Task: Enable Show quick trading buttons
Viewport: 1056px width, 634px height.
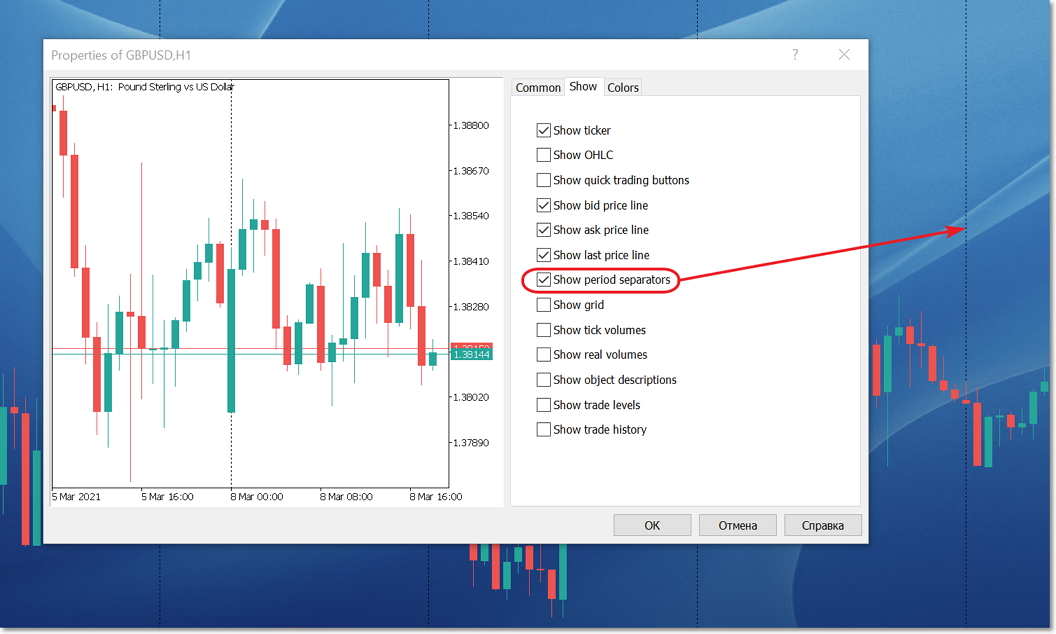Action: click(543, 180)
